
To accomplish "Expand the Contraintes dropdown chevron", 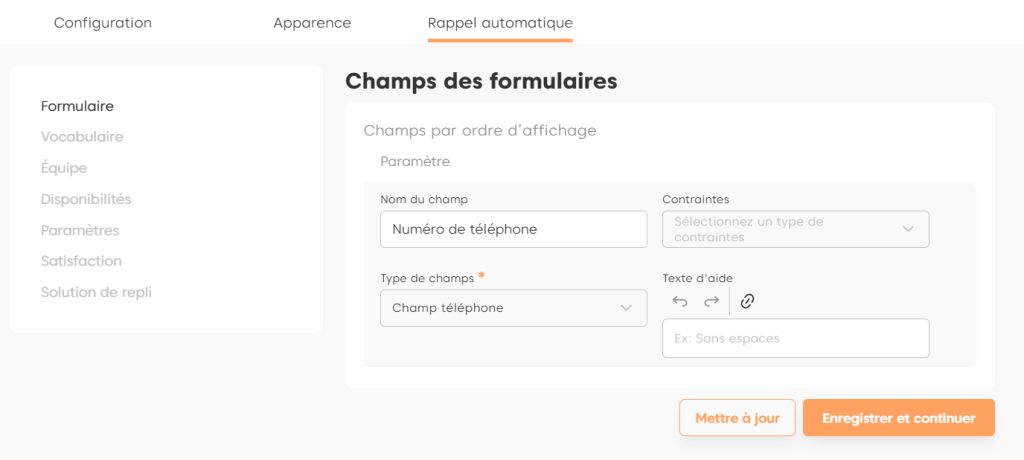I will pos(908,229).
